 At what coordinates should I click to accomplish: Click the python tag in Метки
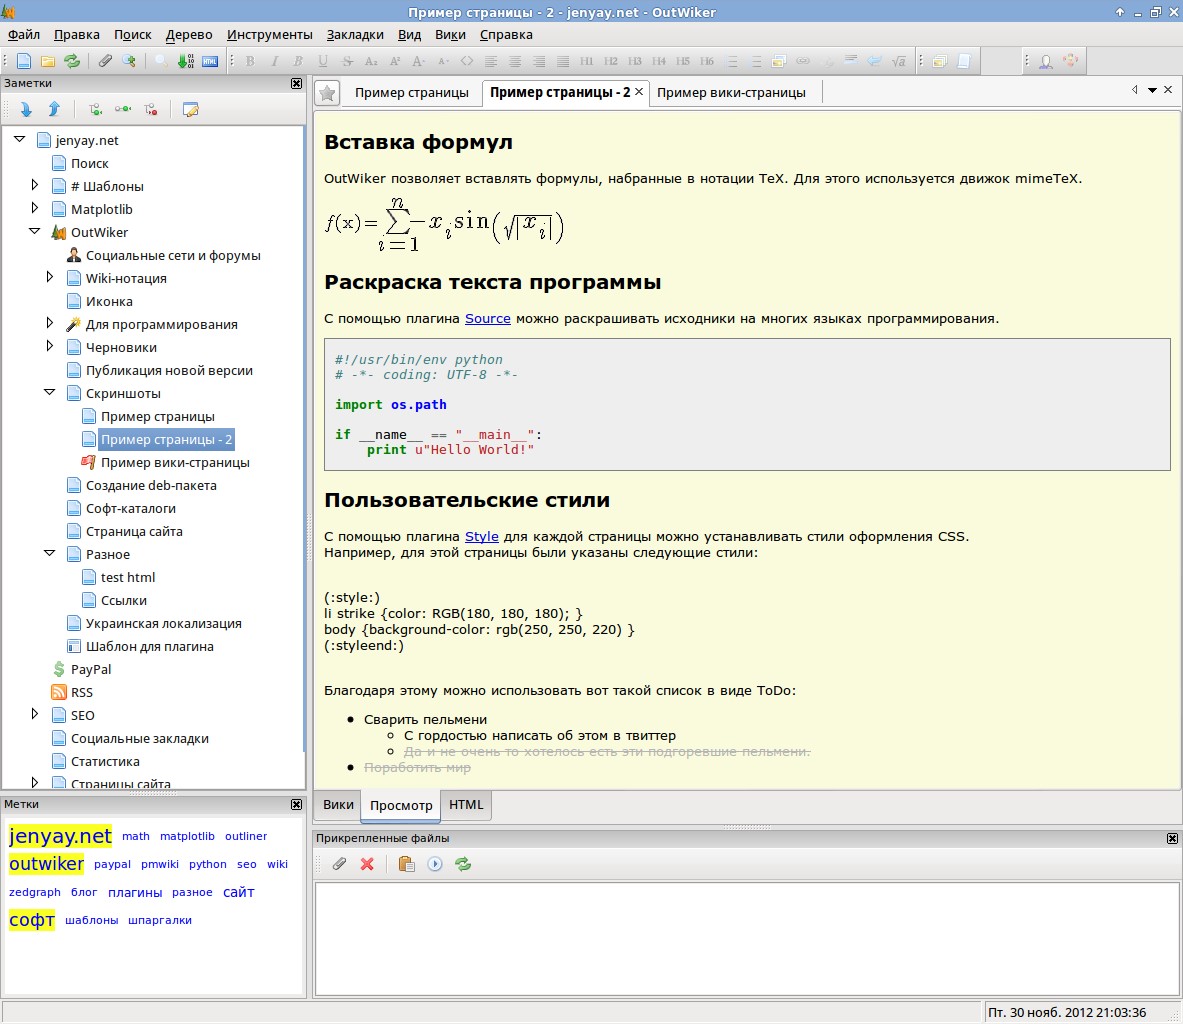[207, 864]
